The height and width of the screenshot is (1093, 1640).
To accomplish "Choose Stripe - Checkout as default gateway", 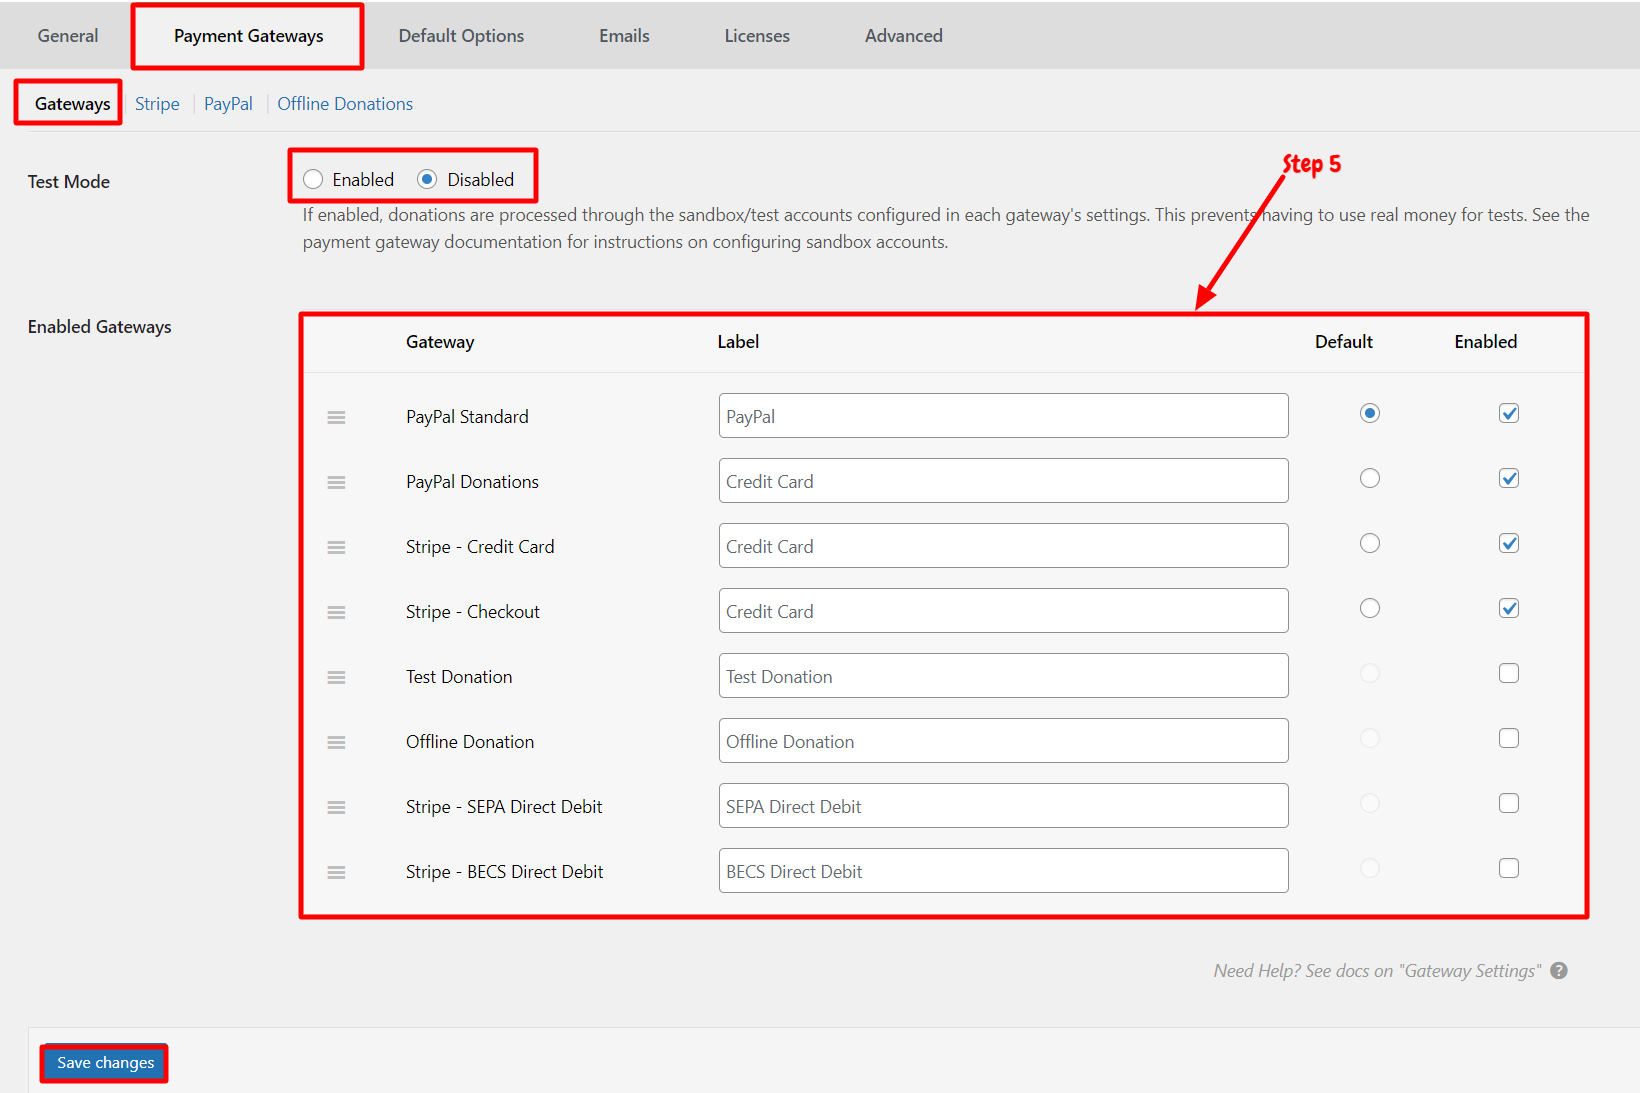I will 1370,608.
